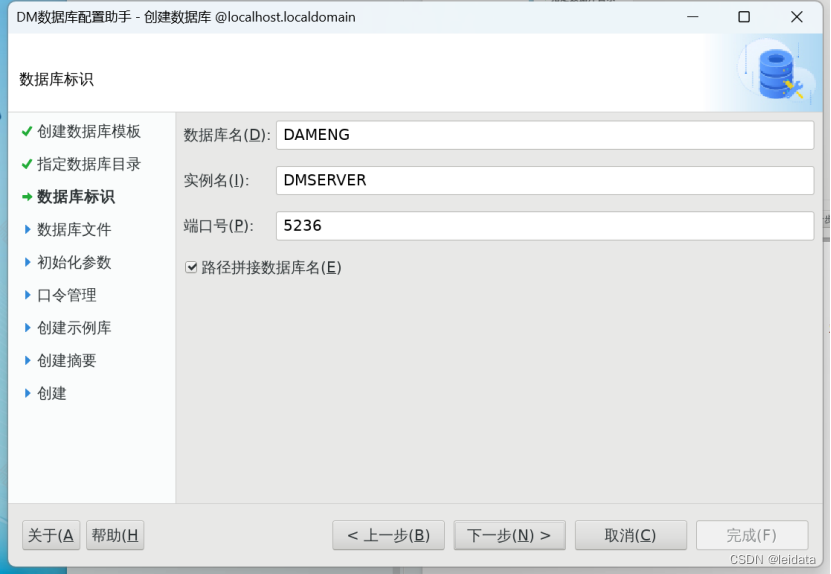This screenshot has width=831, height=574.
Task: Focus the 实例名 field containing DMSERVER
Action: (x=545, y=180)
